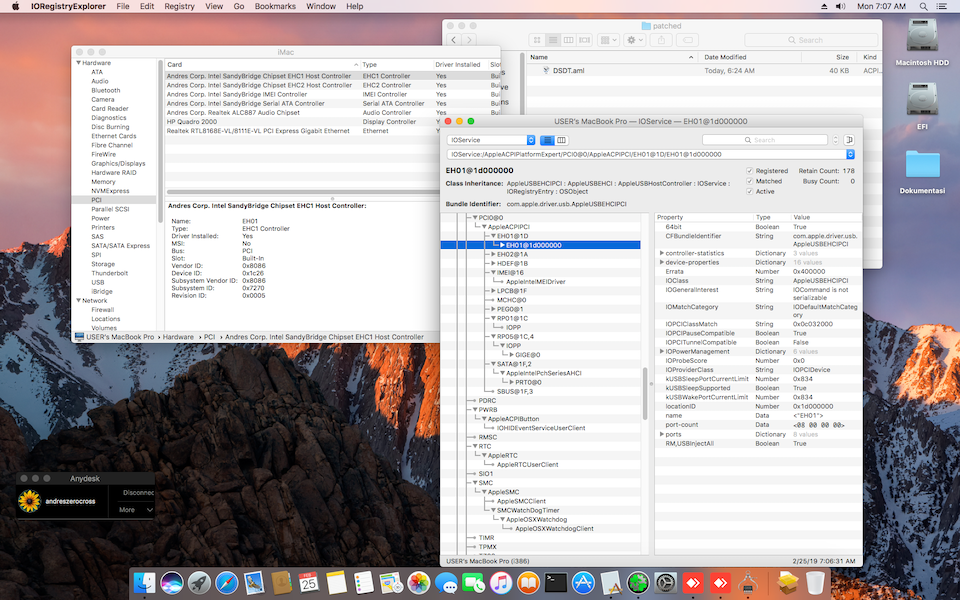Toggle the IORegistryExplorer side panel button

tap(849, 140)
